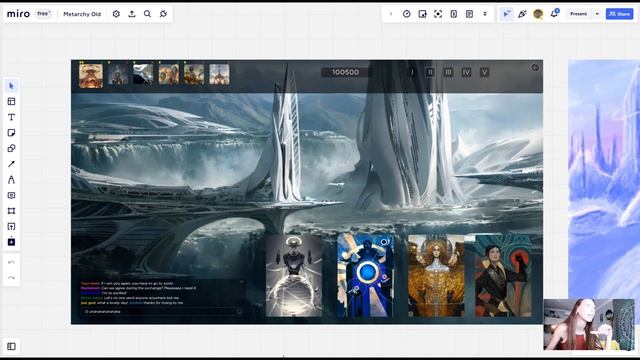Screen dimensions: 640x360
Task: Select the blue orb card
Action: pos(366,276)
